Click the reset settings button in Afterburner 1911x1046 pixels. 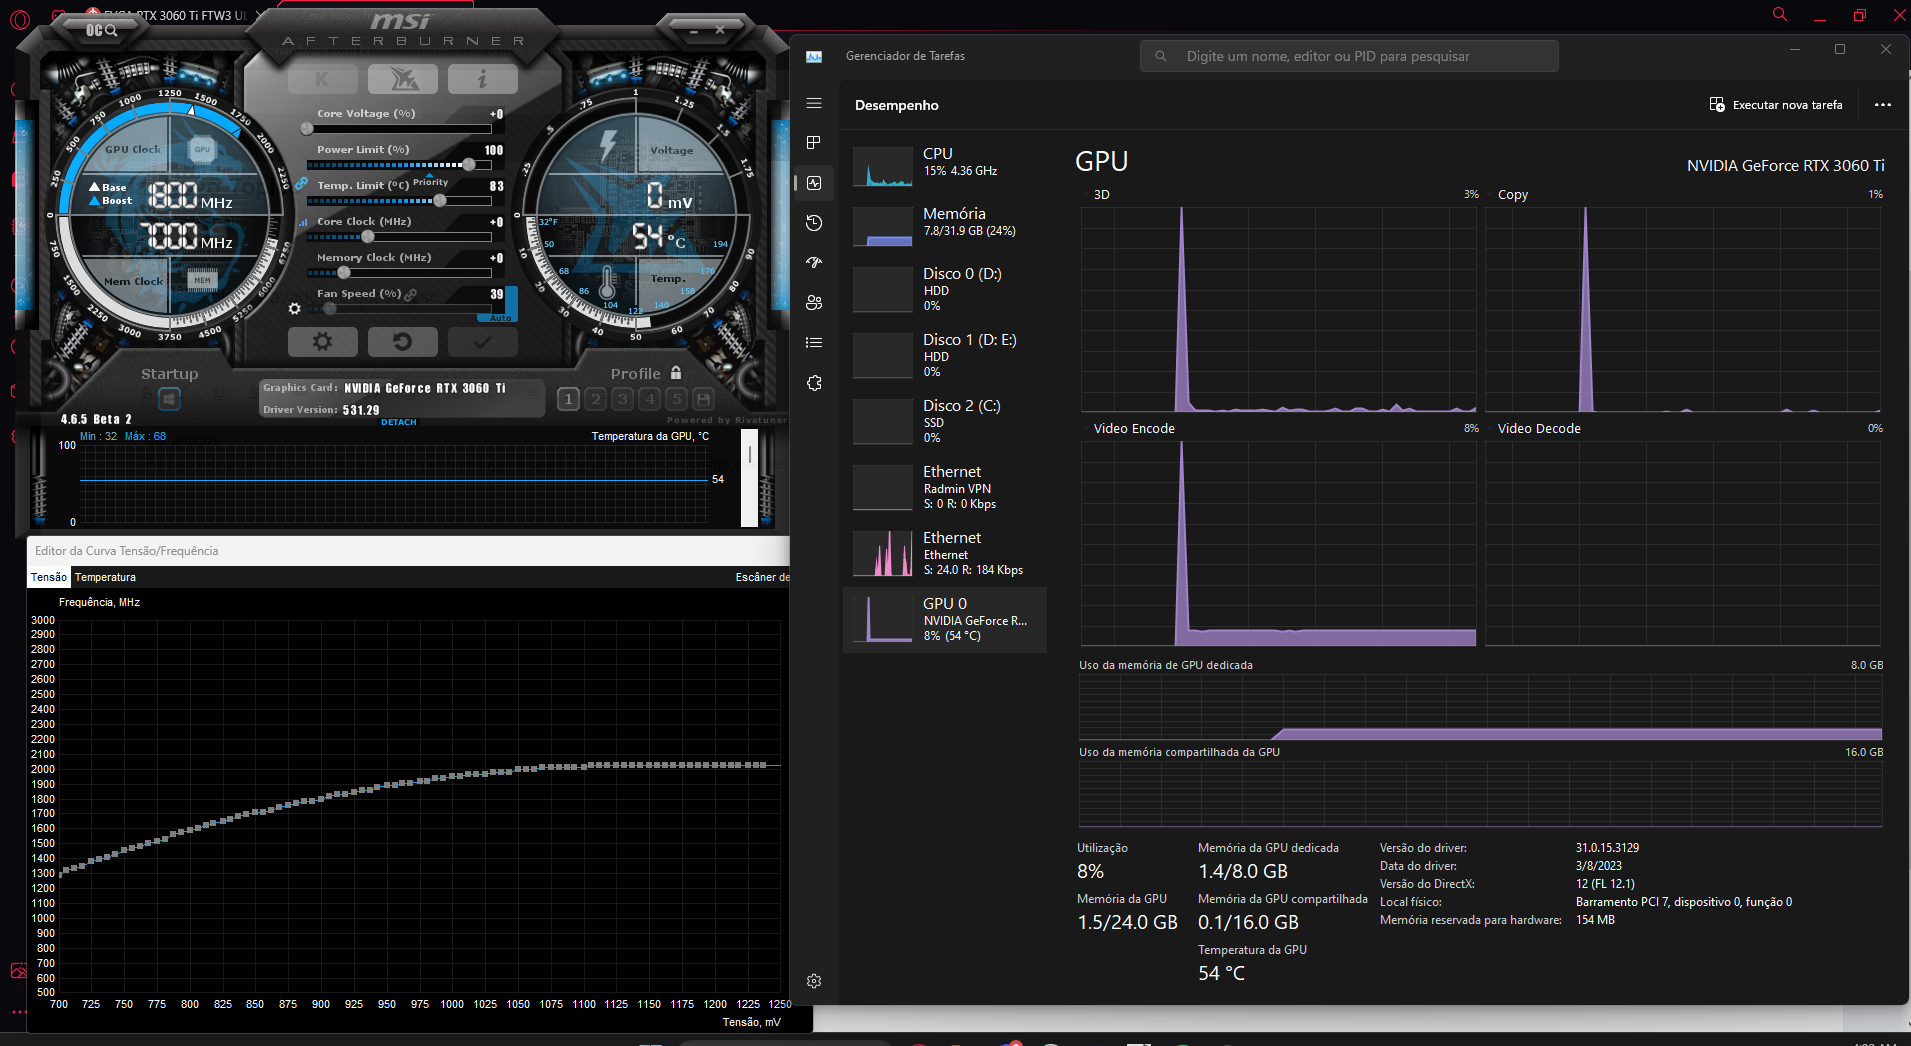[402, 342]
